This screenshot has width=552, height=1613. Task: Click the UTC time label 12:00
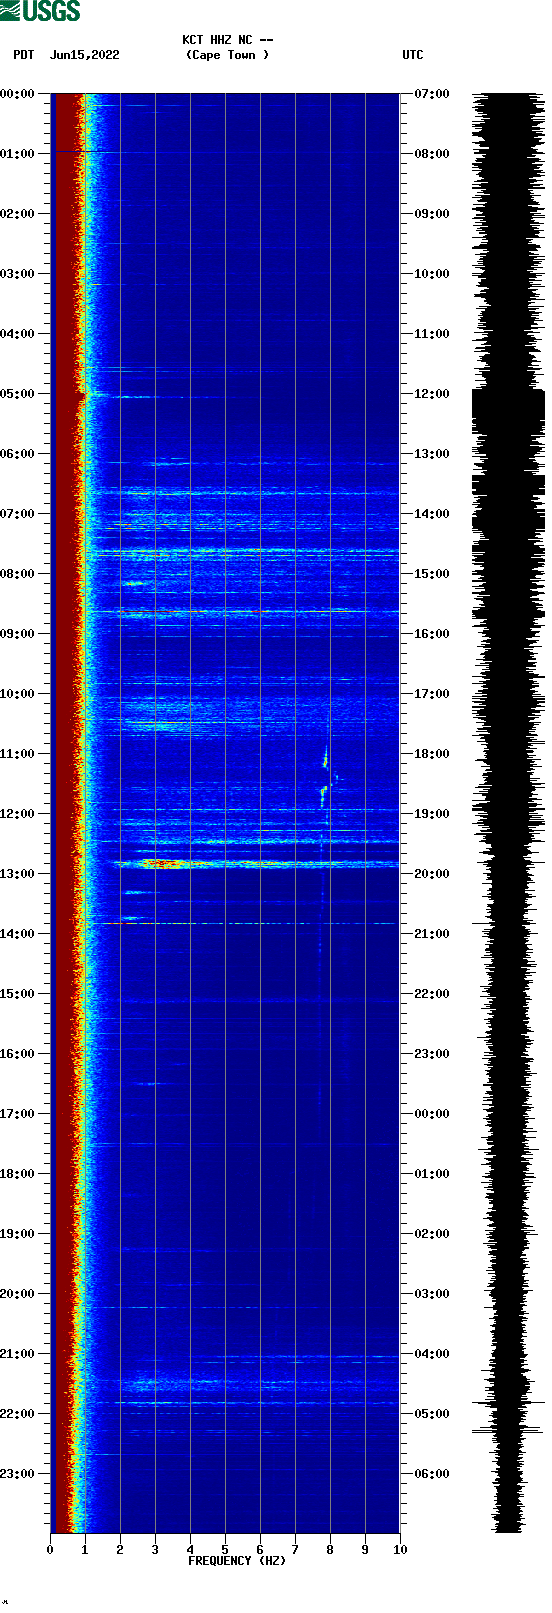pos(432,394)
